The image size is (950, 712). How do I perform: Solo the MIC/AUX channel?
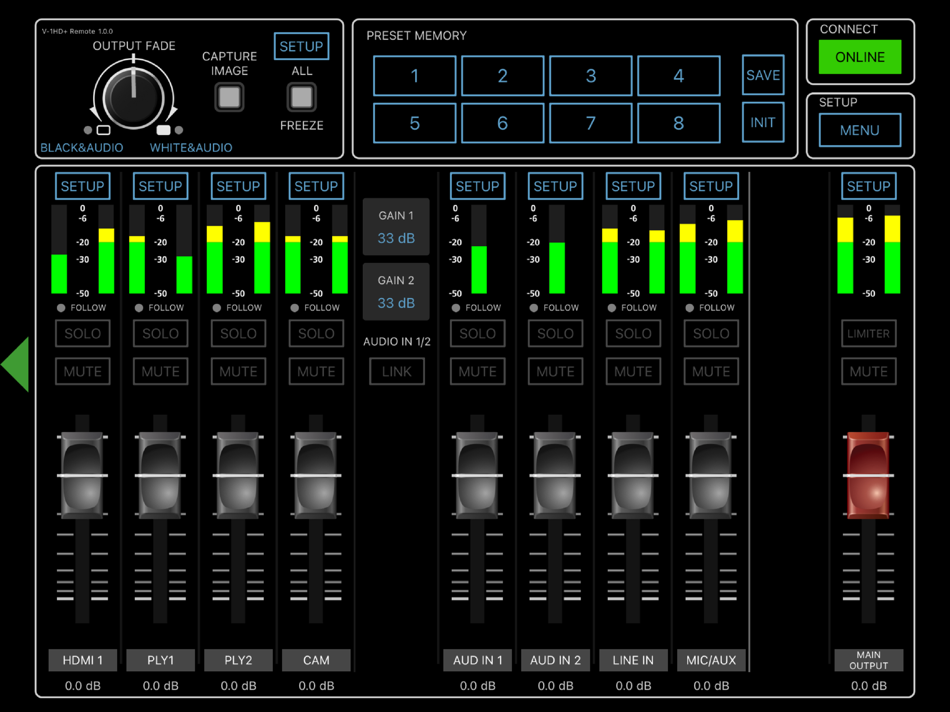point(711,333)
